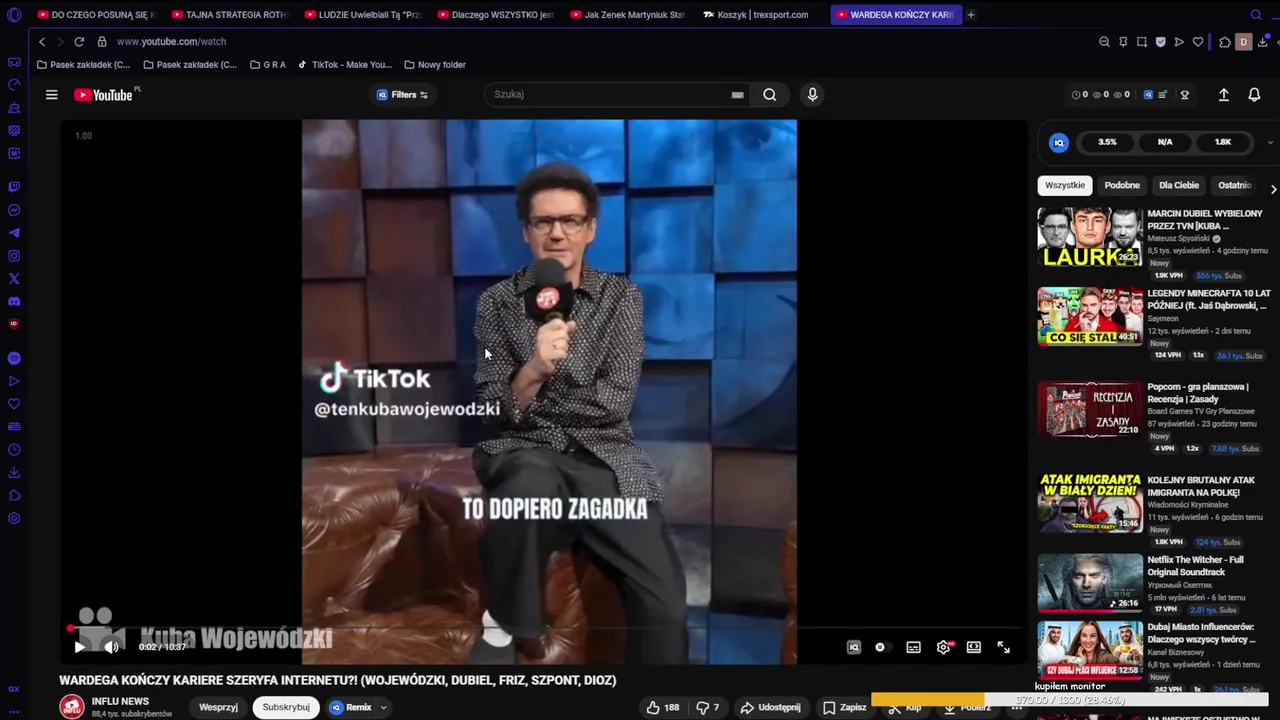Dislike the video (7)
The width and height of the screenshot is (1280, 720).
click(x=708, y=707)
